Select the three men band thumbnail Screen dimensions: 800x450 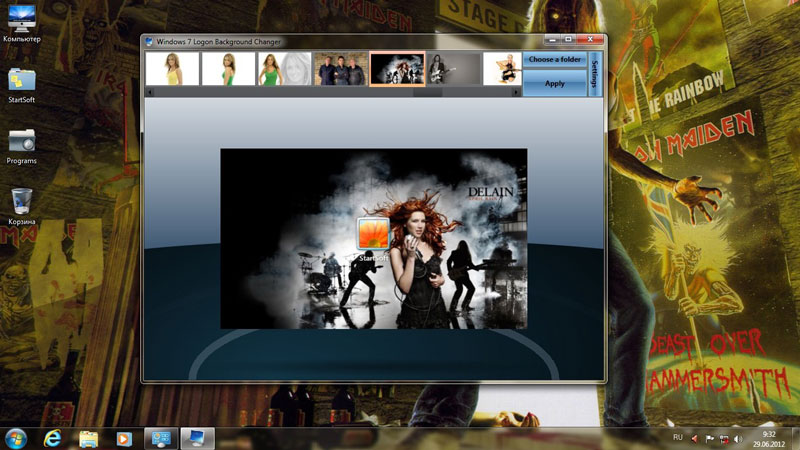(x=341, y=69)
